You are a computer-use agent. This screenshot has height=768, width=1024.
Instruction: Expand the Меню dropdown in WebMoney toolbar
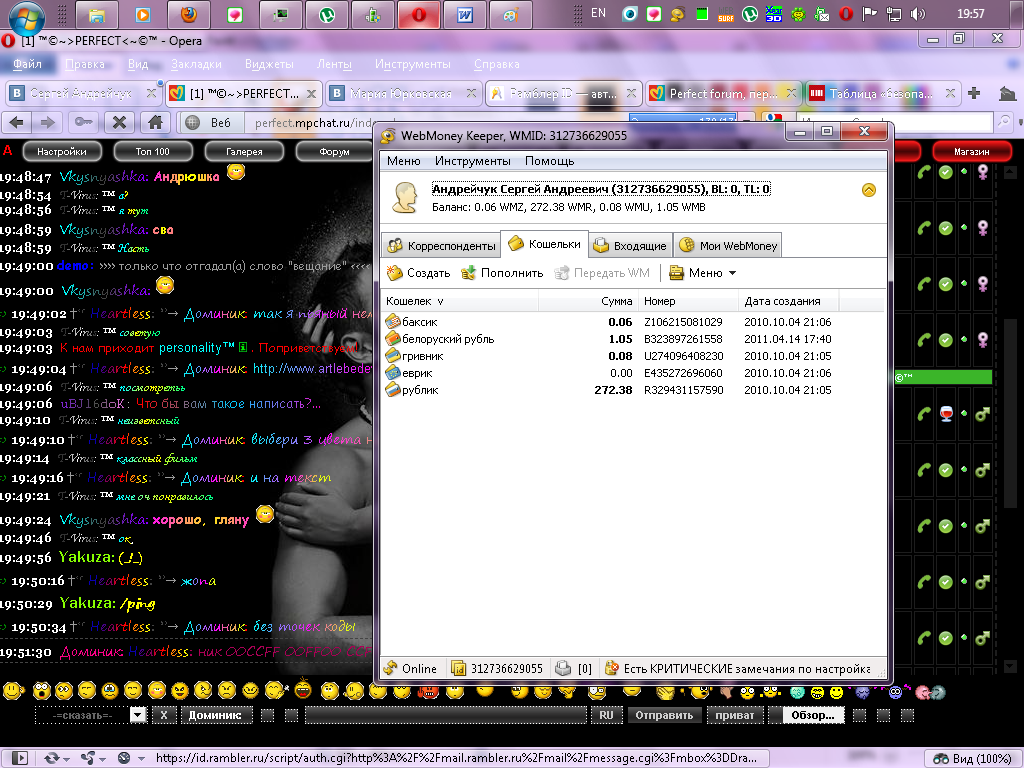click(x=732, y=273)
